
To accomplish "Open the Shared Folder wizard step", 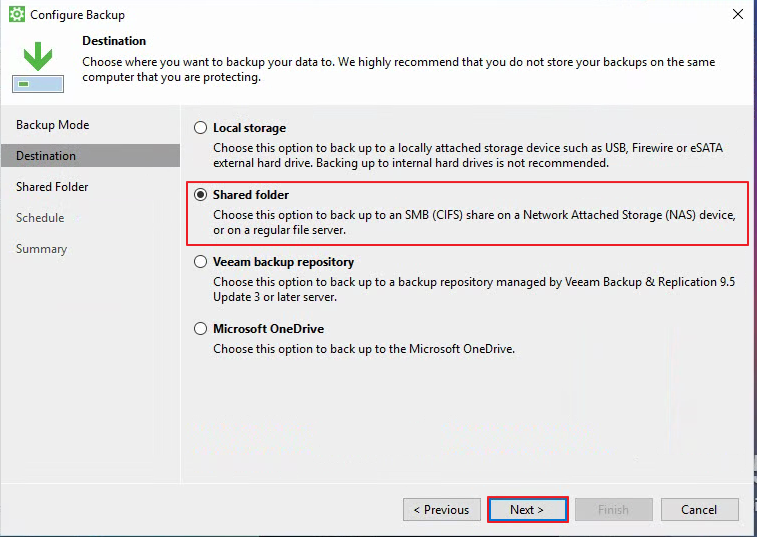I will [x=52, y=186].
